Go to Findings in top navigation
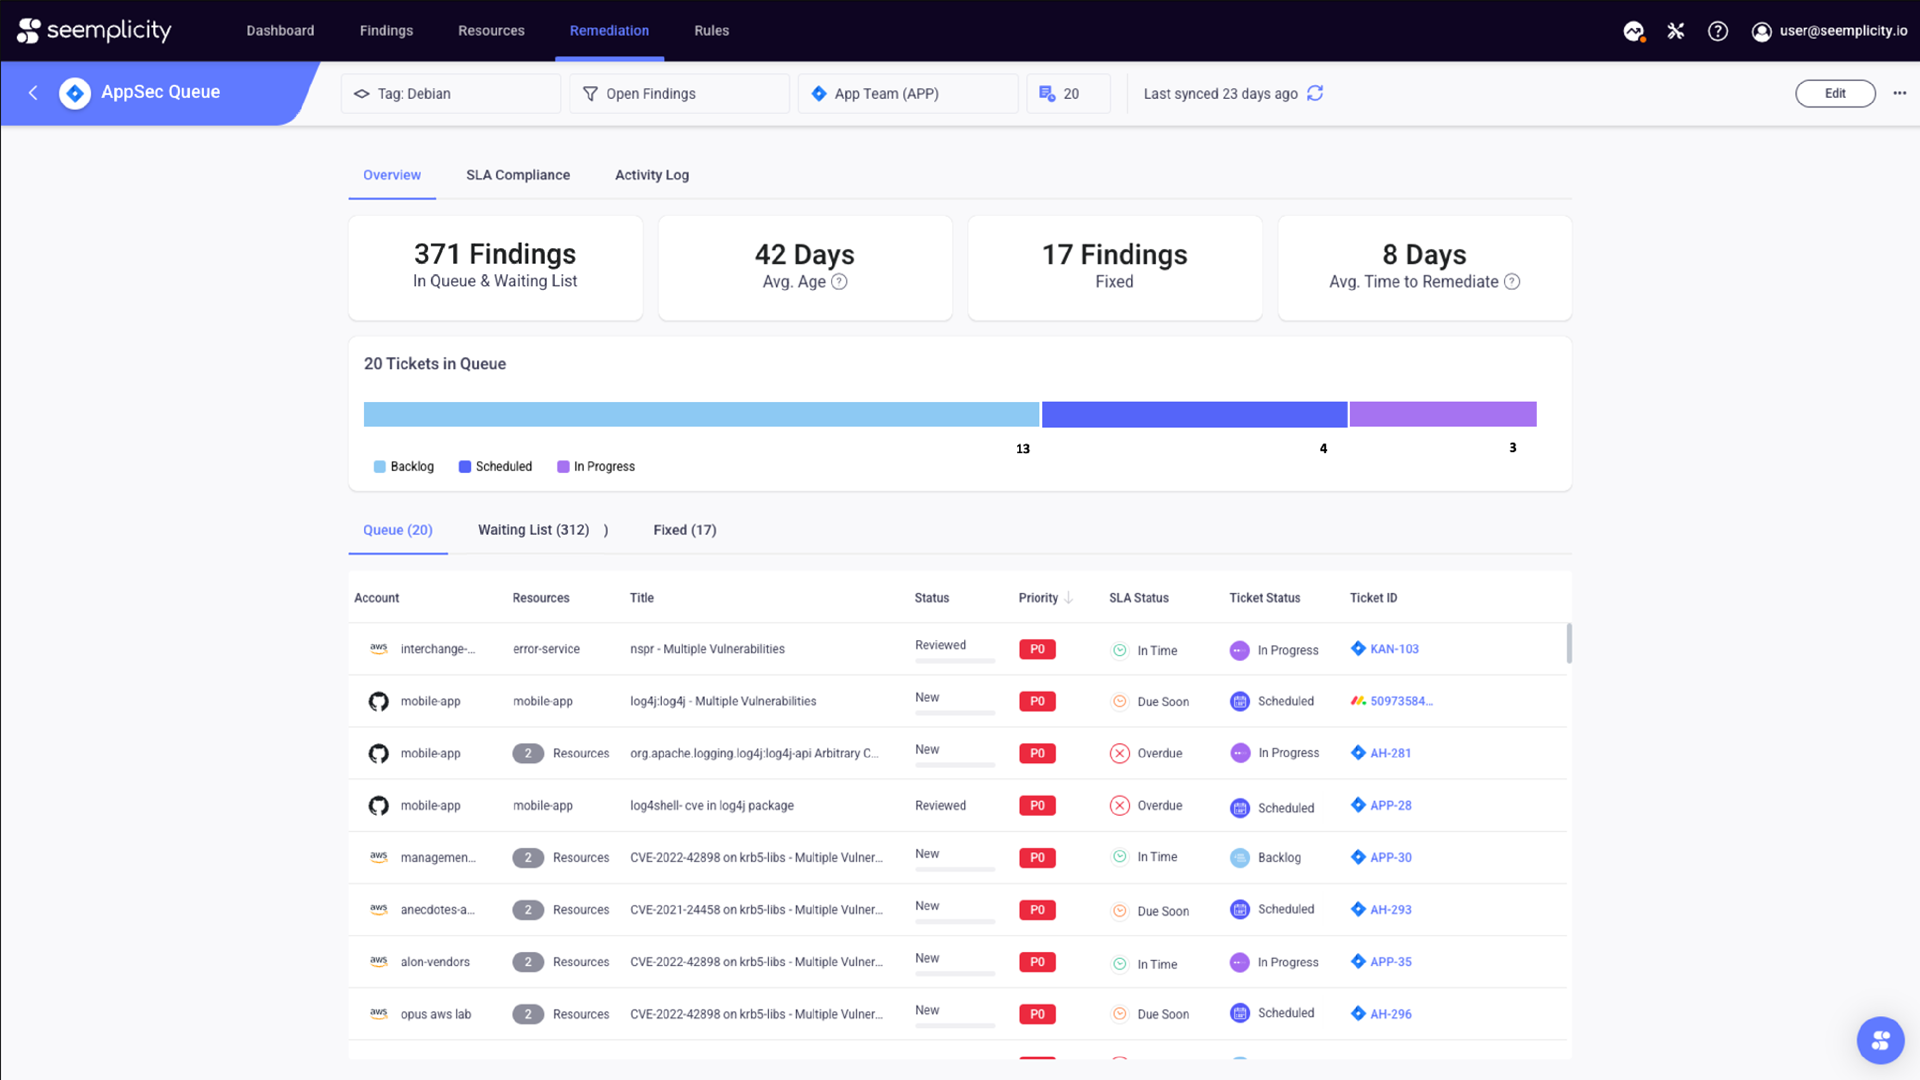 386,31
